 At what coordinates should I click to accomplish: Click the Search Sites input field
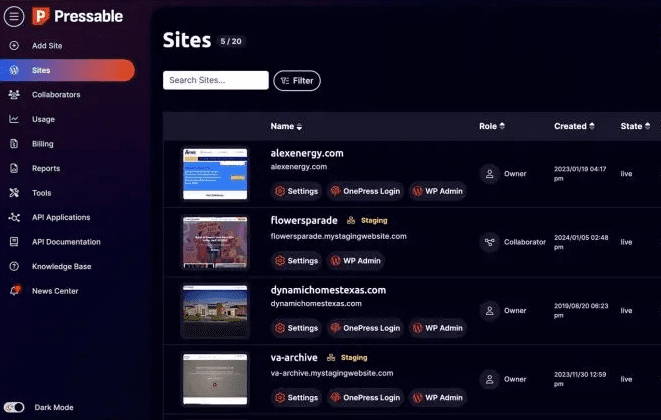click(216, 80)
